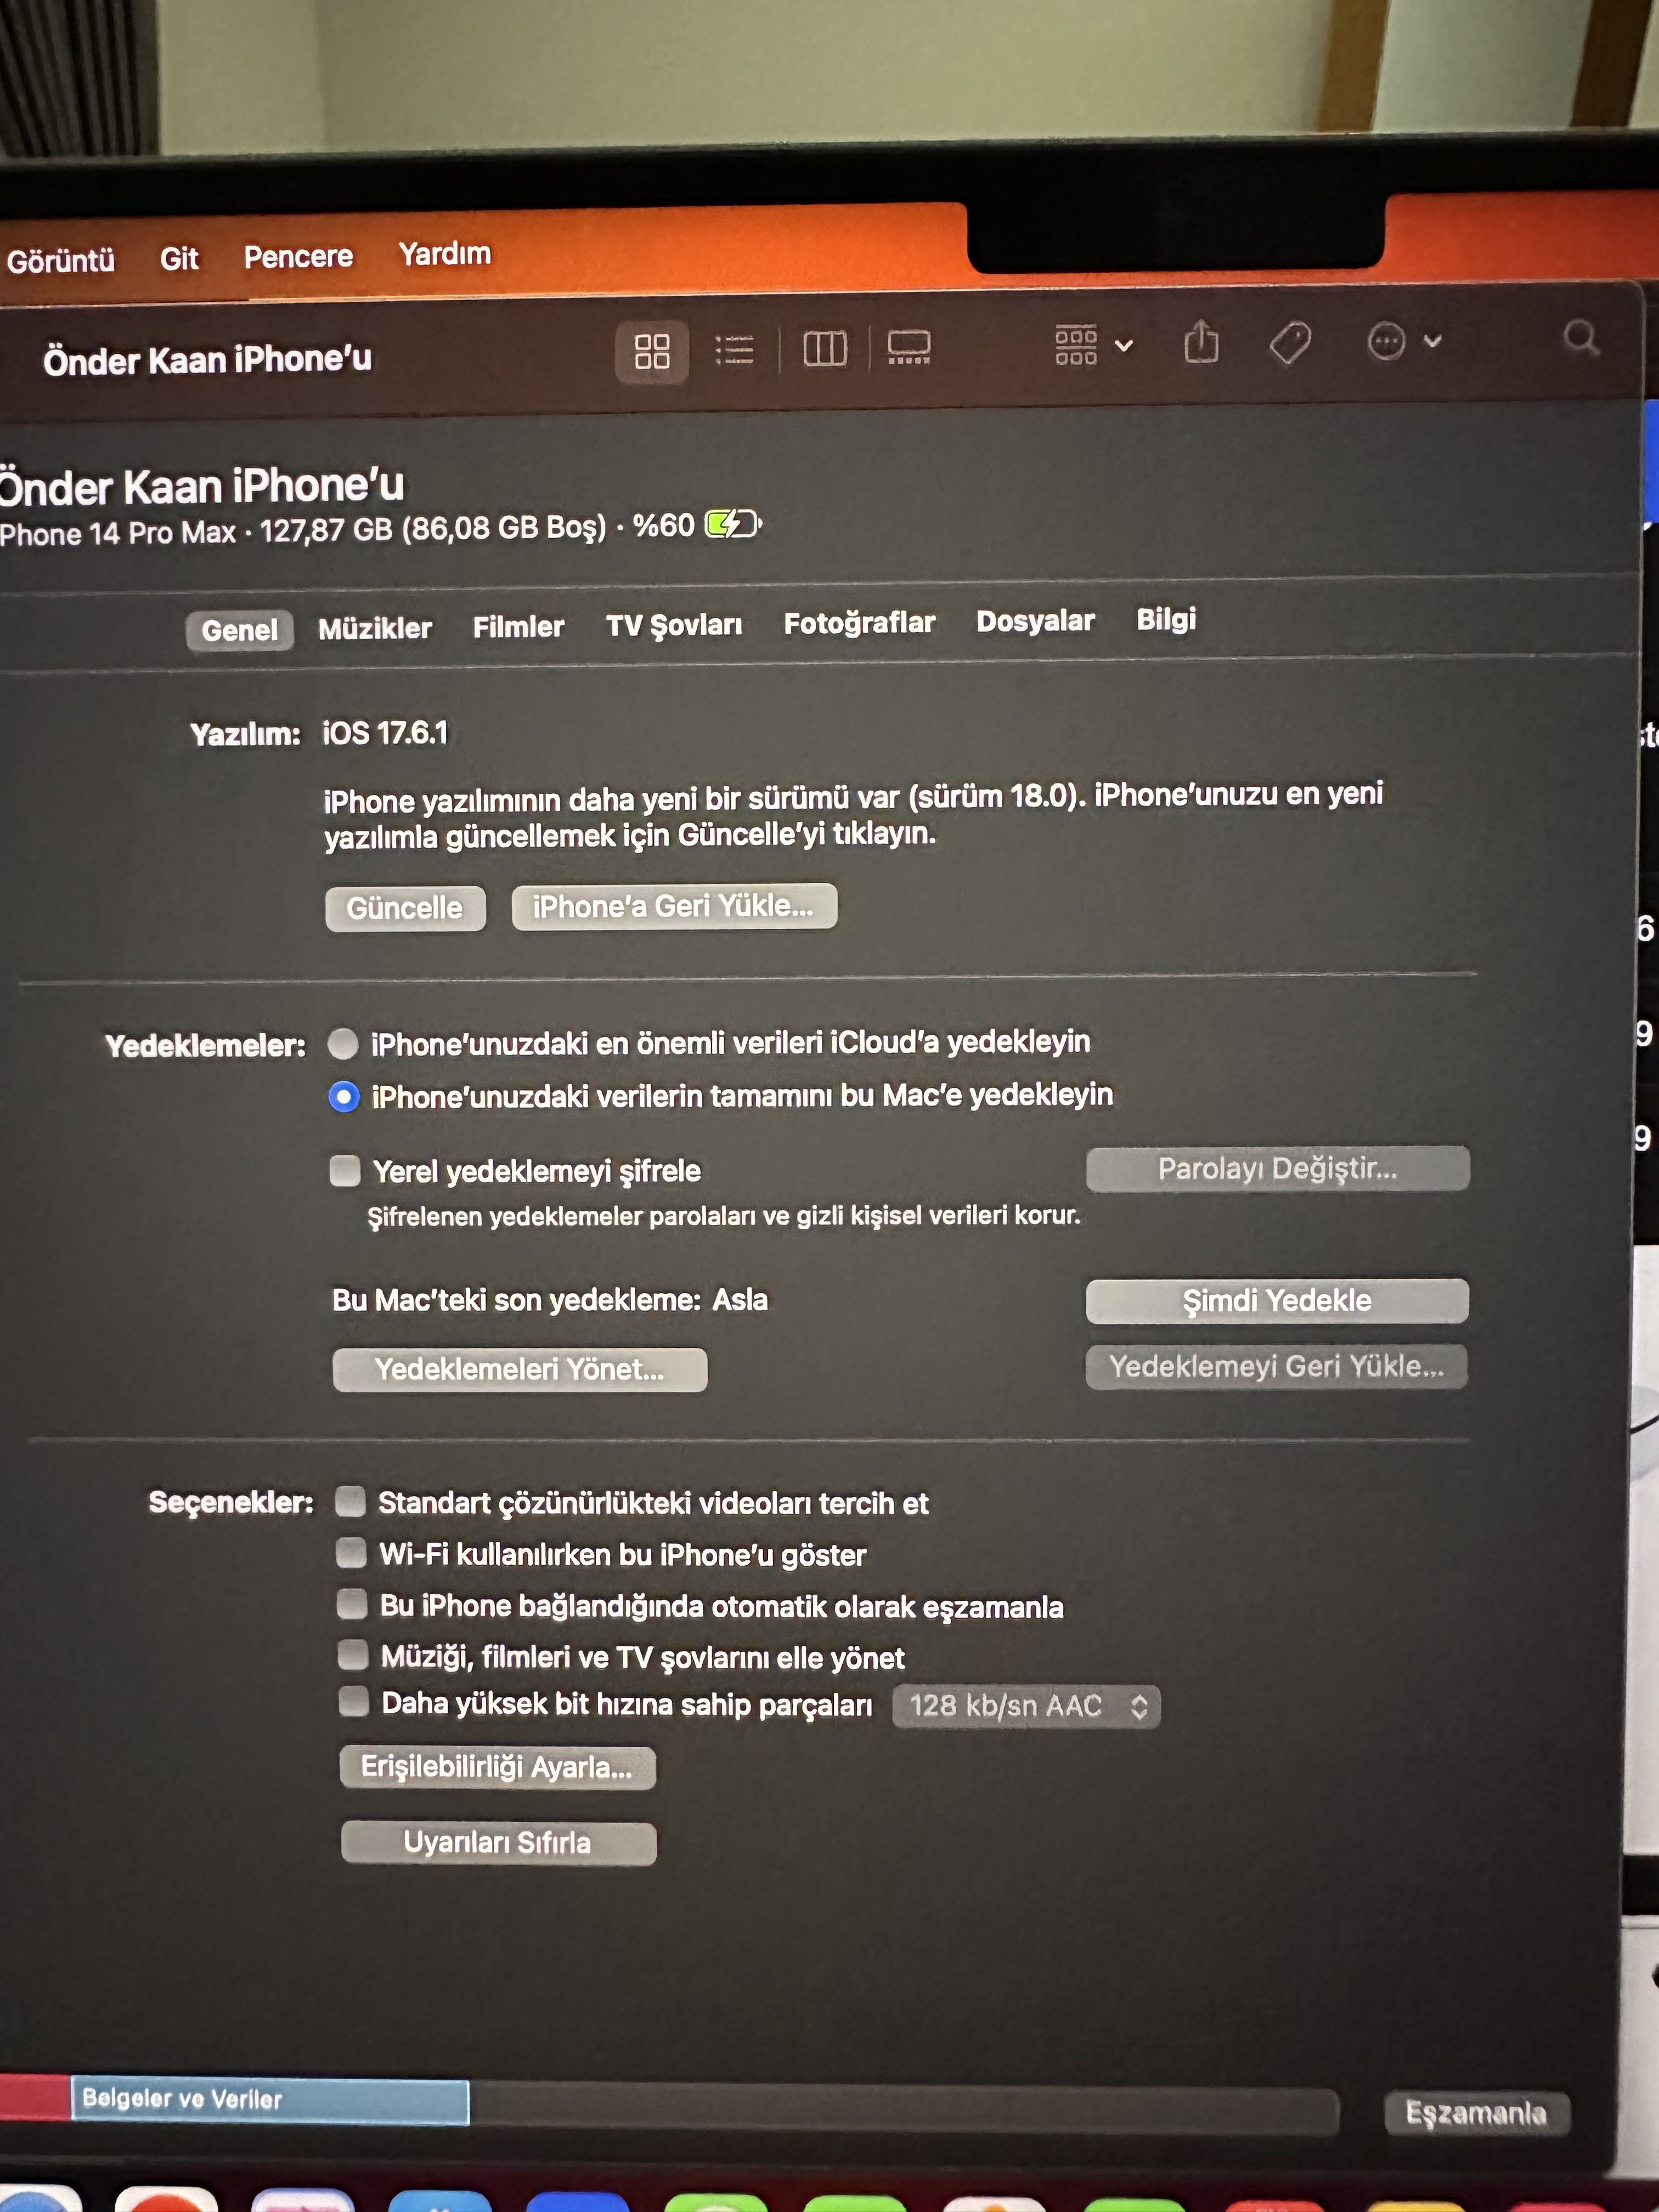1659x2212 pixels.
Task: Open the 128 kb/sn AAC dropdown
Action: coord(1027,1706)
